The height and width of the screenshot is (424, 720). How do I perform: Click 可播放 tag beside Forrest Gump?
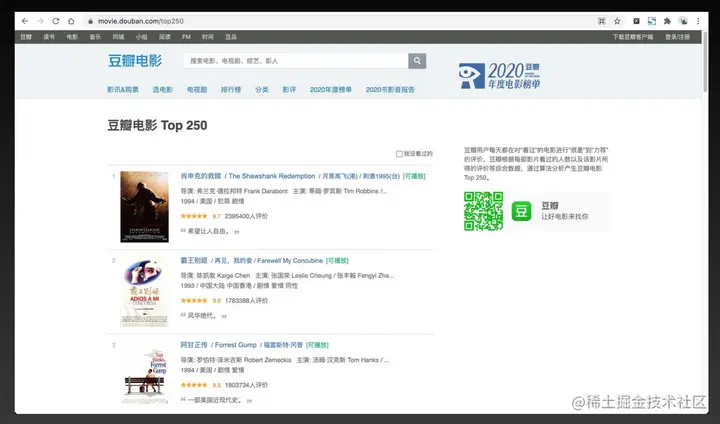317,345
